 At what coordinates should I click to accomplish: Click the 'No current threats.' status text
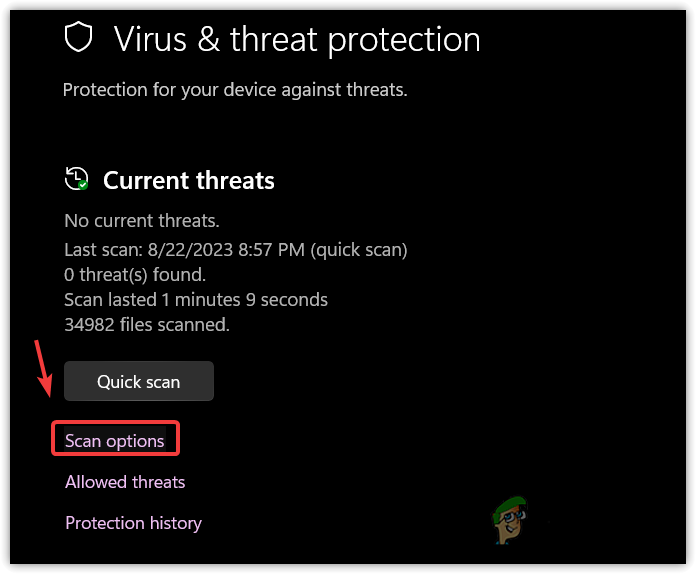(x=142, y=220)
